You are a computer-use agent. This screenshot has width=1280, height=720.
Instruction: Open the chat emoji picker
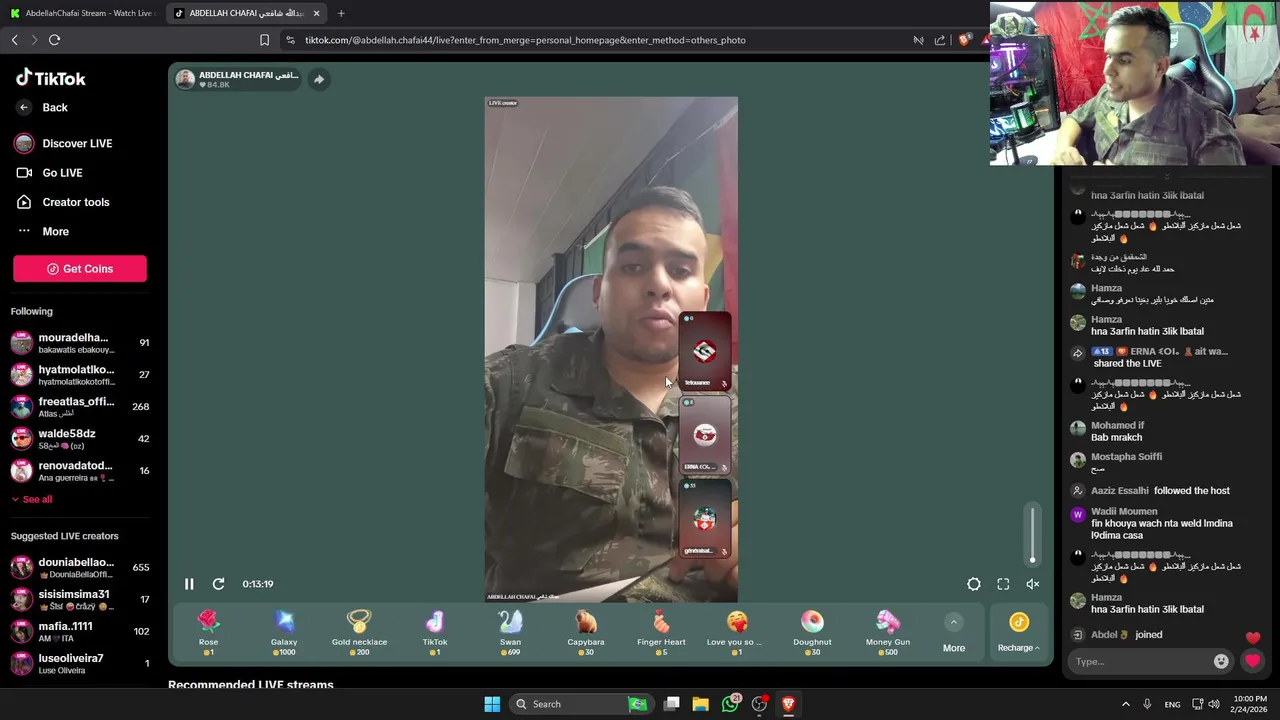1221,661
